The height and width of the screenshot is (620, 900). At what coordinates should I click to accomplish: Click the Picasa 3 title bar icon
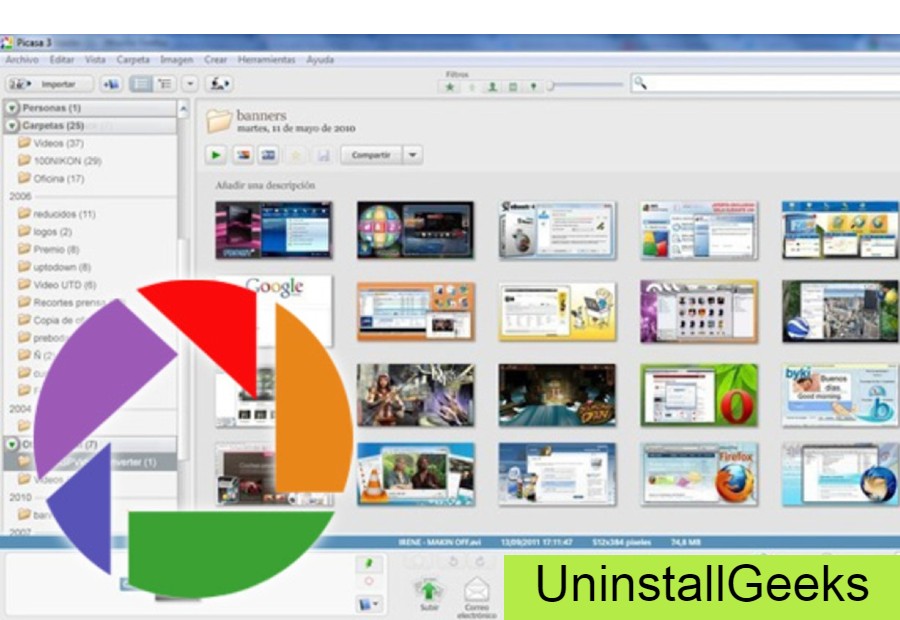tap(7, 43)
